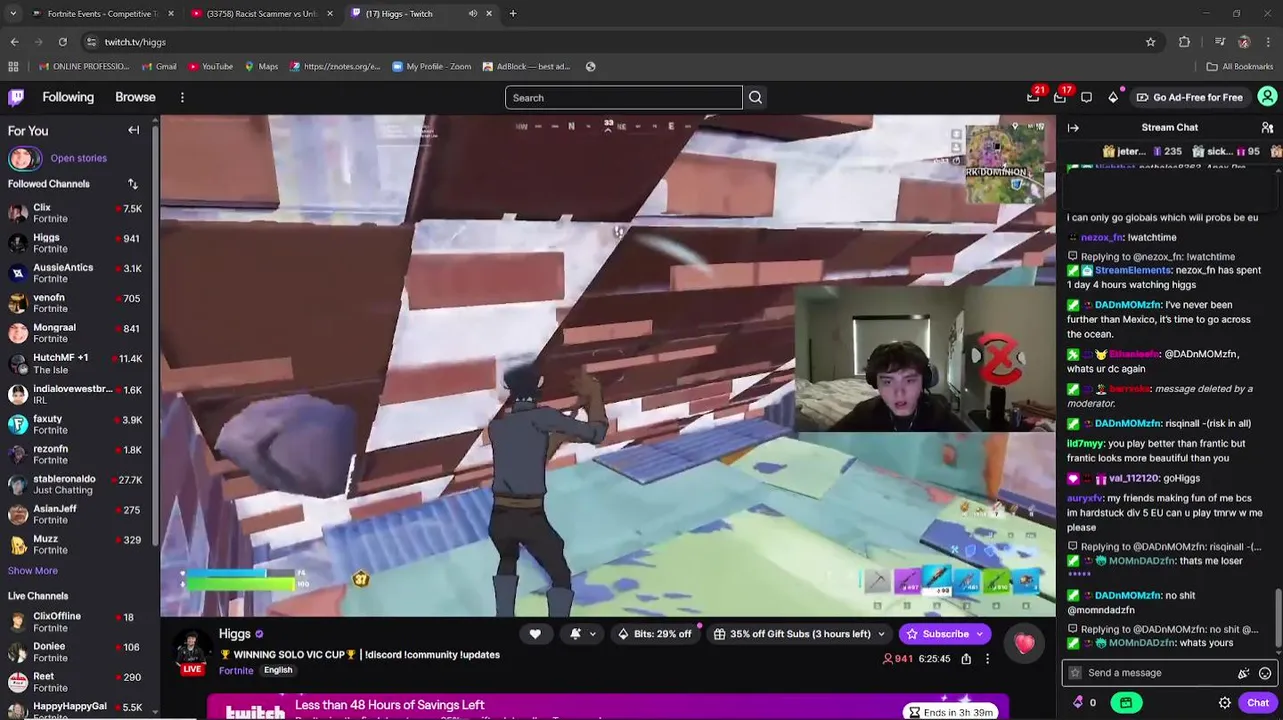Collapse the Stream Chat panel
The image size is (1283, 720).
[x=1073, y=128]
